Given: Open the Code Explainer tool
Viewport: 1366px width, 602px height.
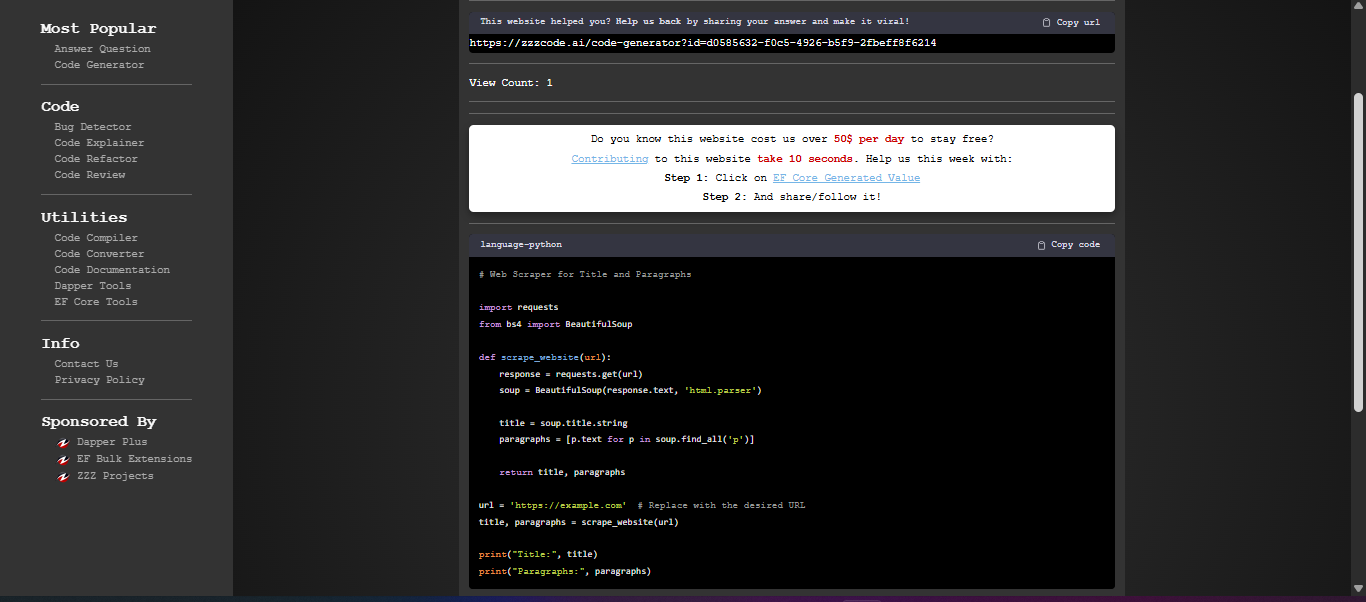Looking at the screenshot, I should point(99,143).
